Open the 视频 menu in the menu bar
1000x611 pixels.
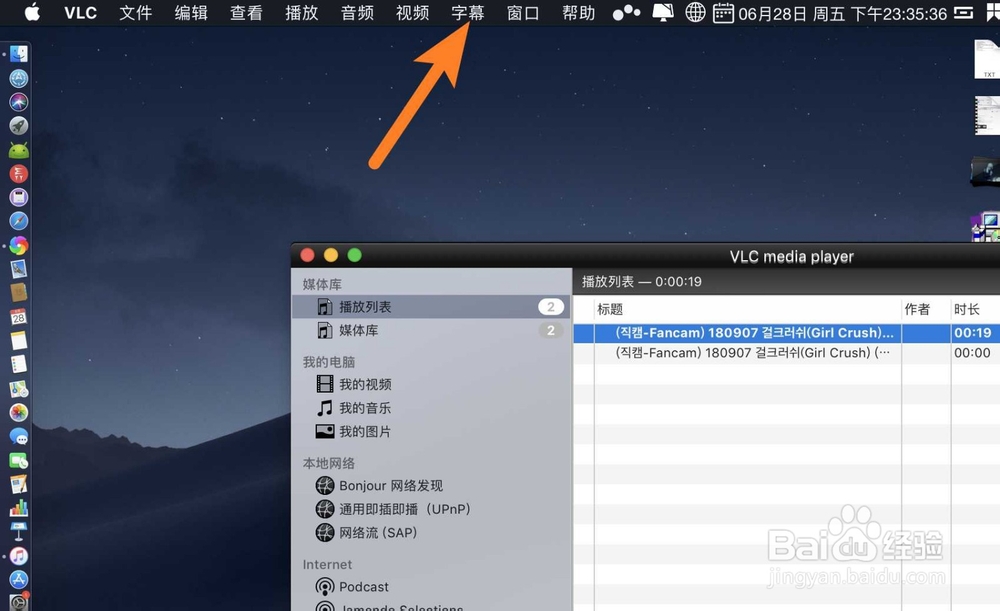(411, 13)
